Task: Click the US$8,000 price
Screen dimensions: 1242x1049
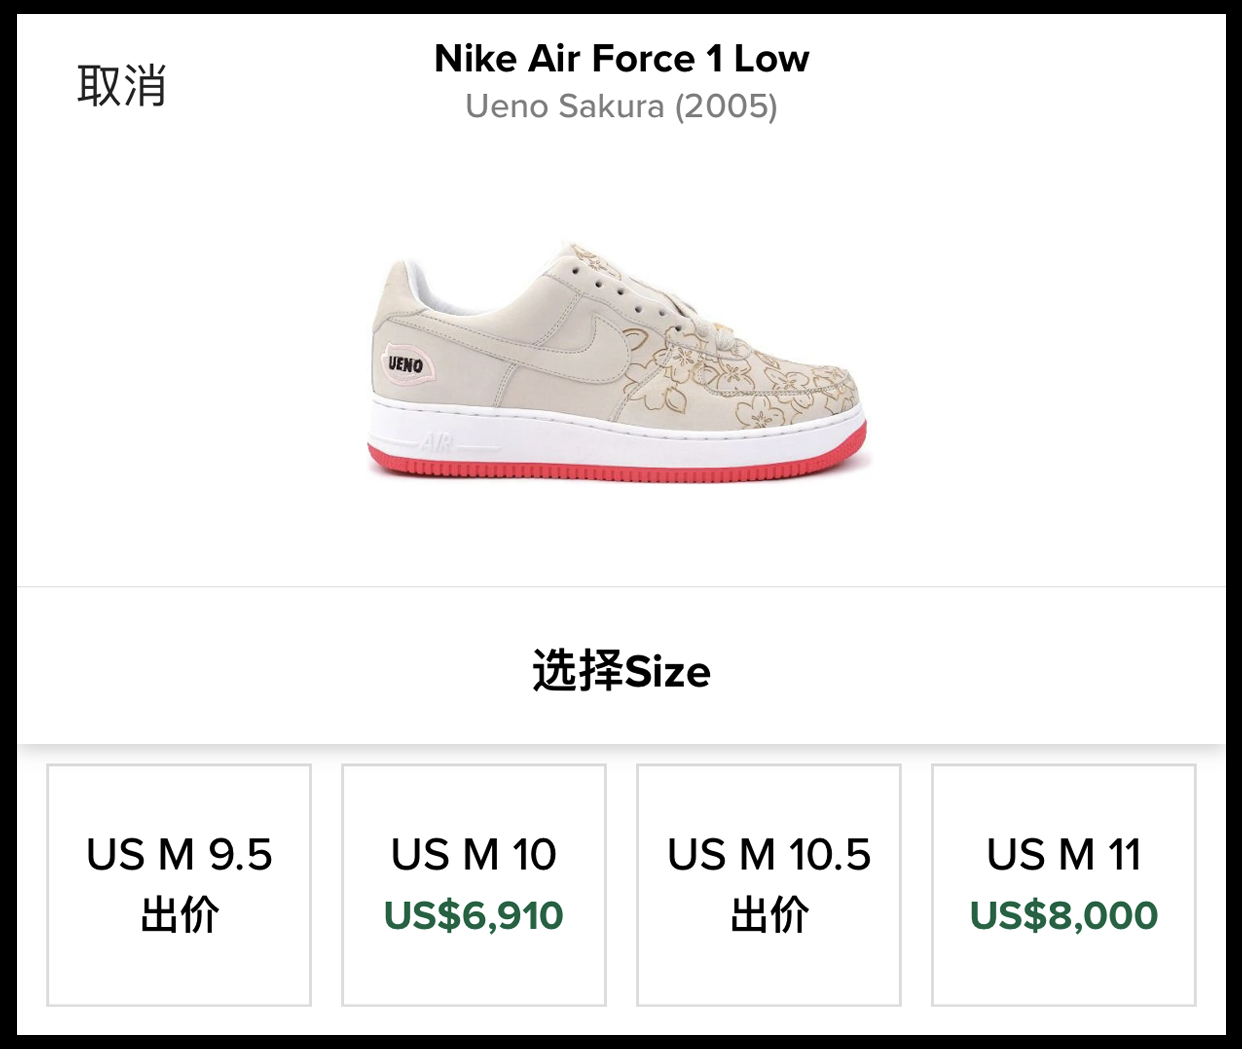Action: pos(1064,916)
